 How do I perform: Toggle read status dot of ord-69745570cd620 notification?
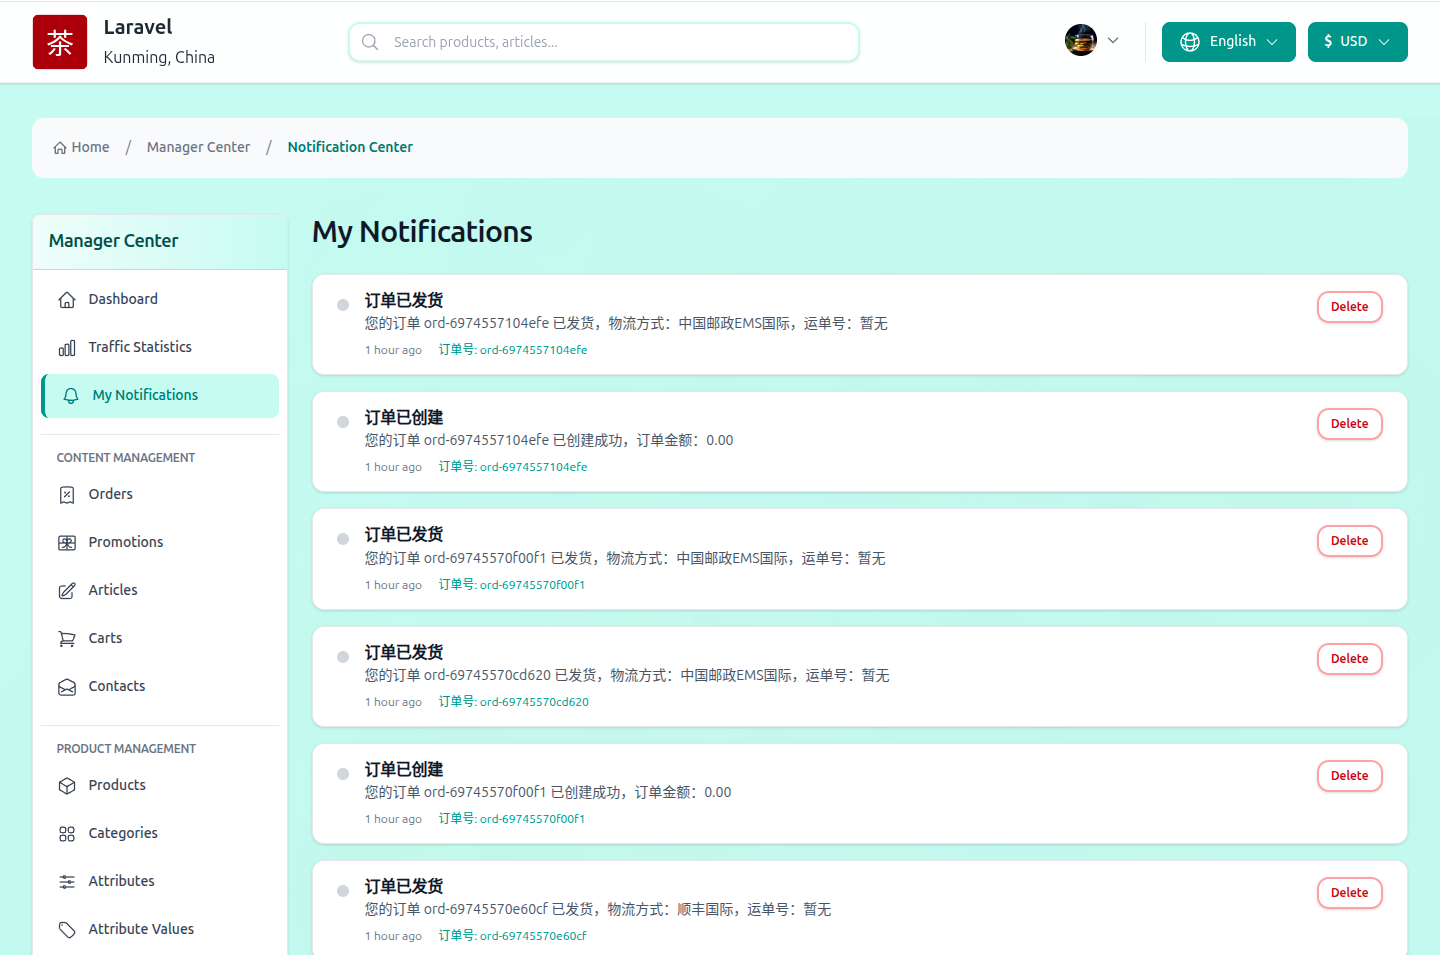(x=343, y=657)
